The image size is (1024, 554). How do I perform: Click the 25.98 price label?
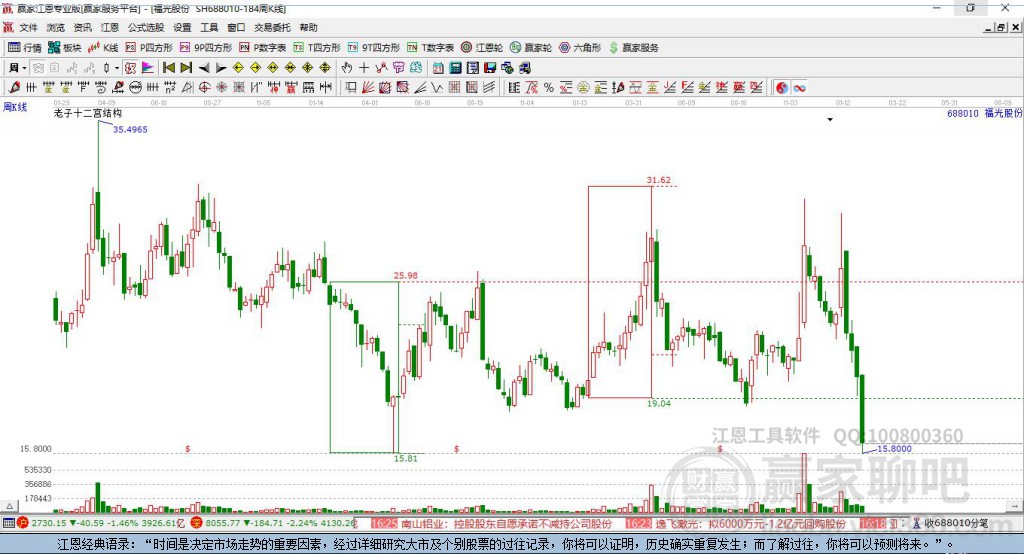pyautogui.click(x=406, y=275)
